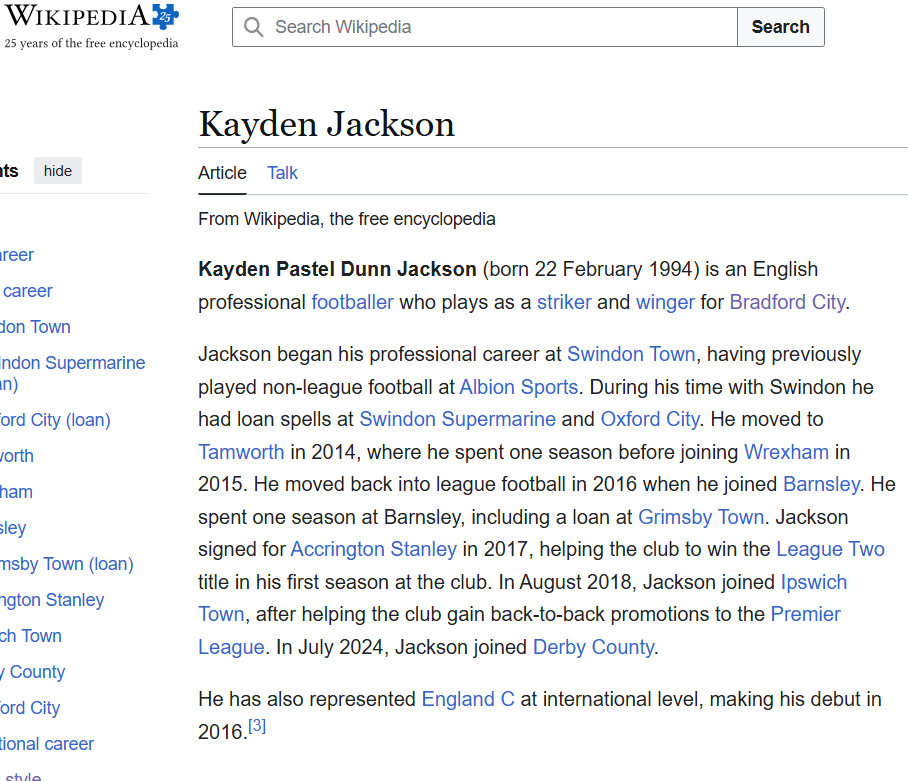Select the Article tab
The width and height of the screenshot is (908, 781).
(222, 173)
